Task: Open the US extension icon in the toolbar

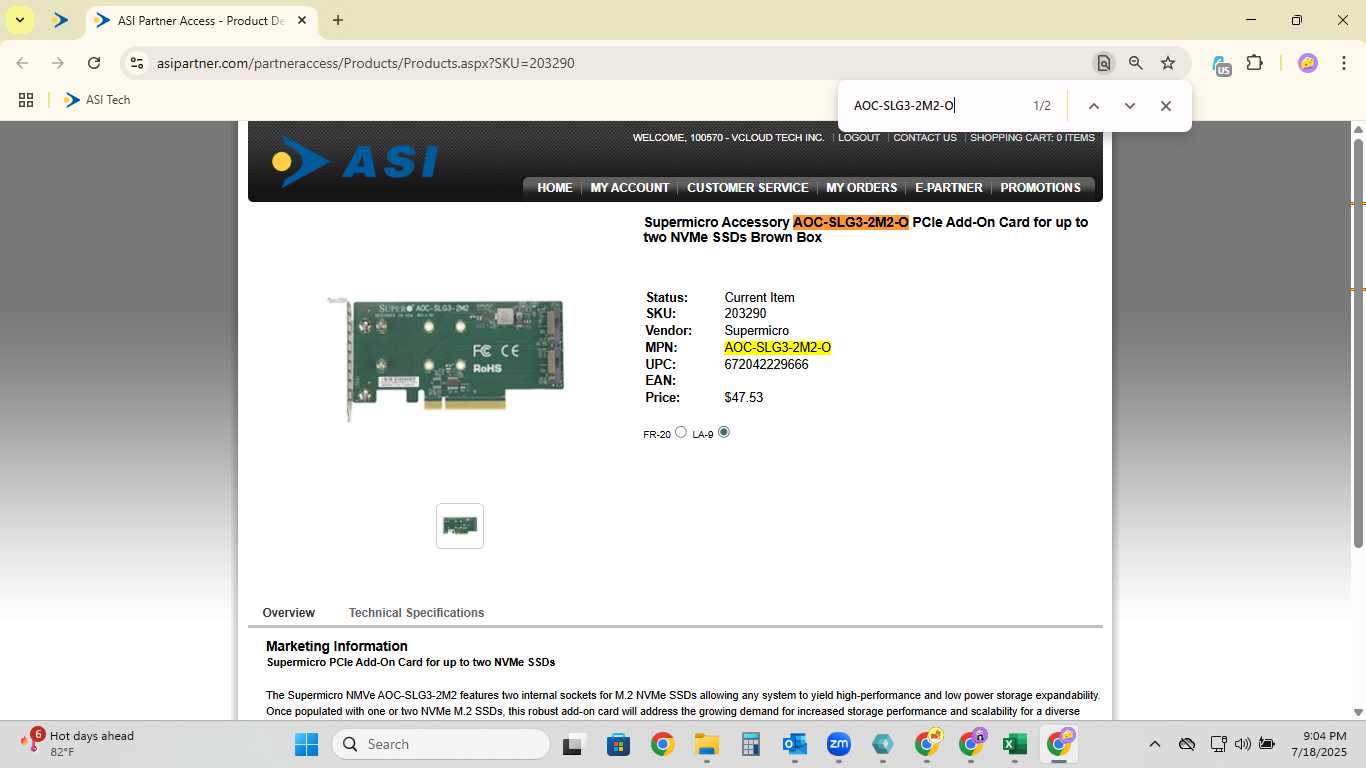Action: pos(1221,65)
